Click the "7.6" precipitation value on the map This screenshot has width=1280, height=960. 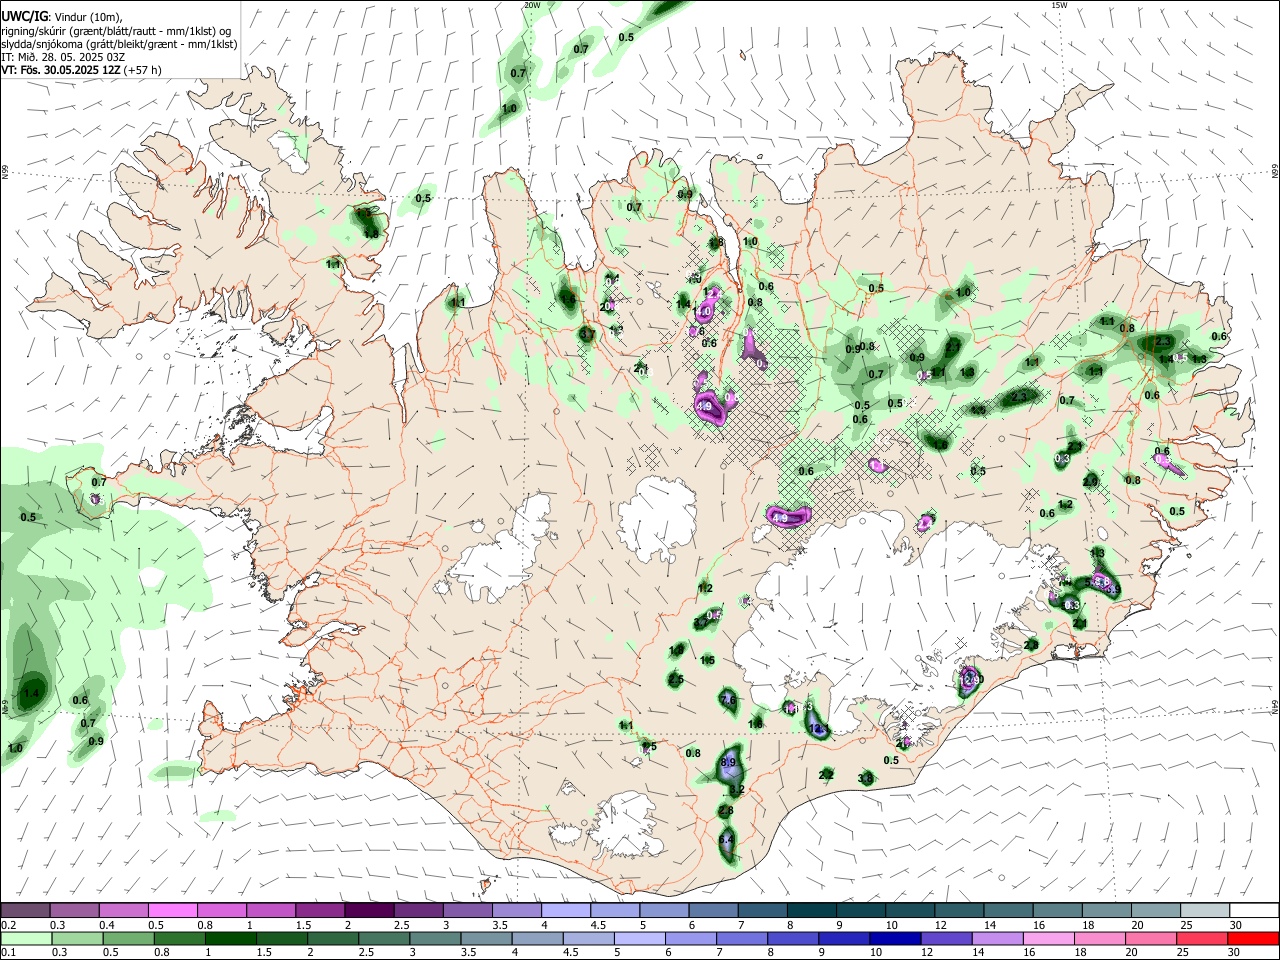[729, 699]
